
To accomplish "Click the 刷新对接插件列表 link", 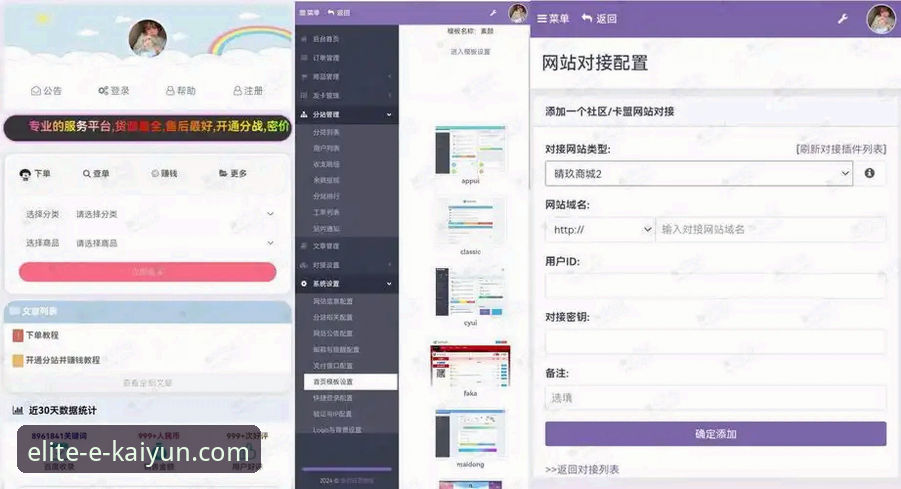I will point(841,149).
